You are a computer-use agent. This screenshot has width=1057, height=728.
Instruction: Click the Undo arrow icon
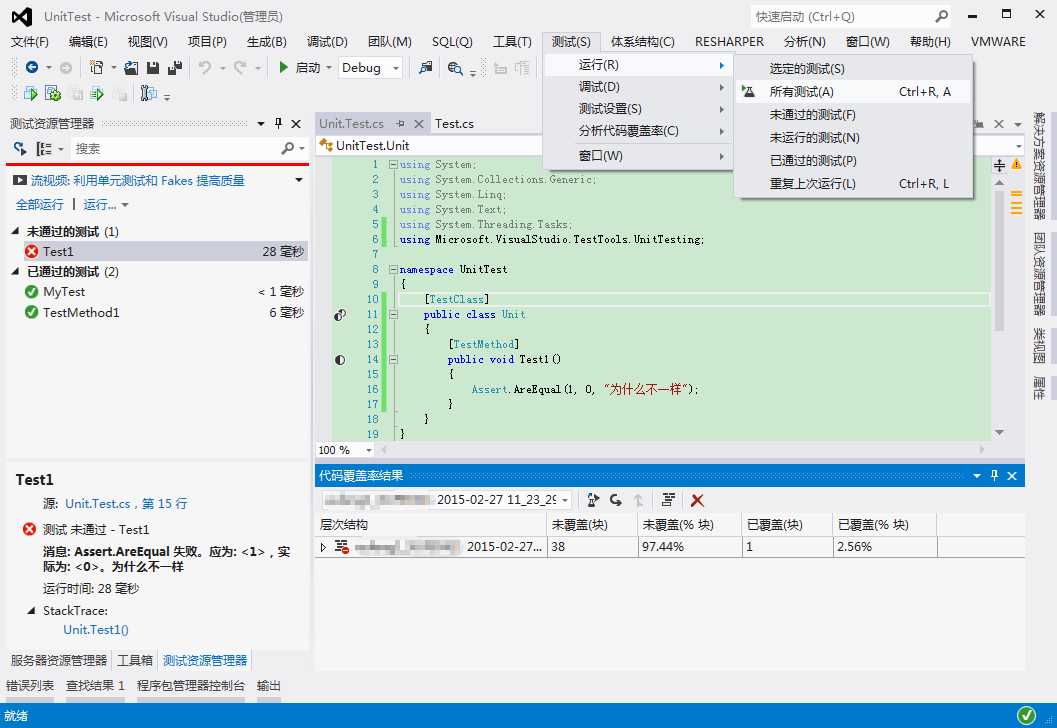click(205, 67)
